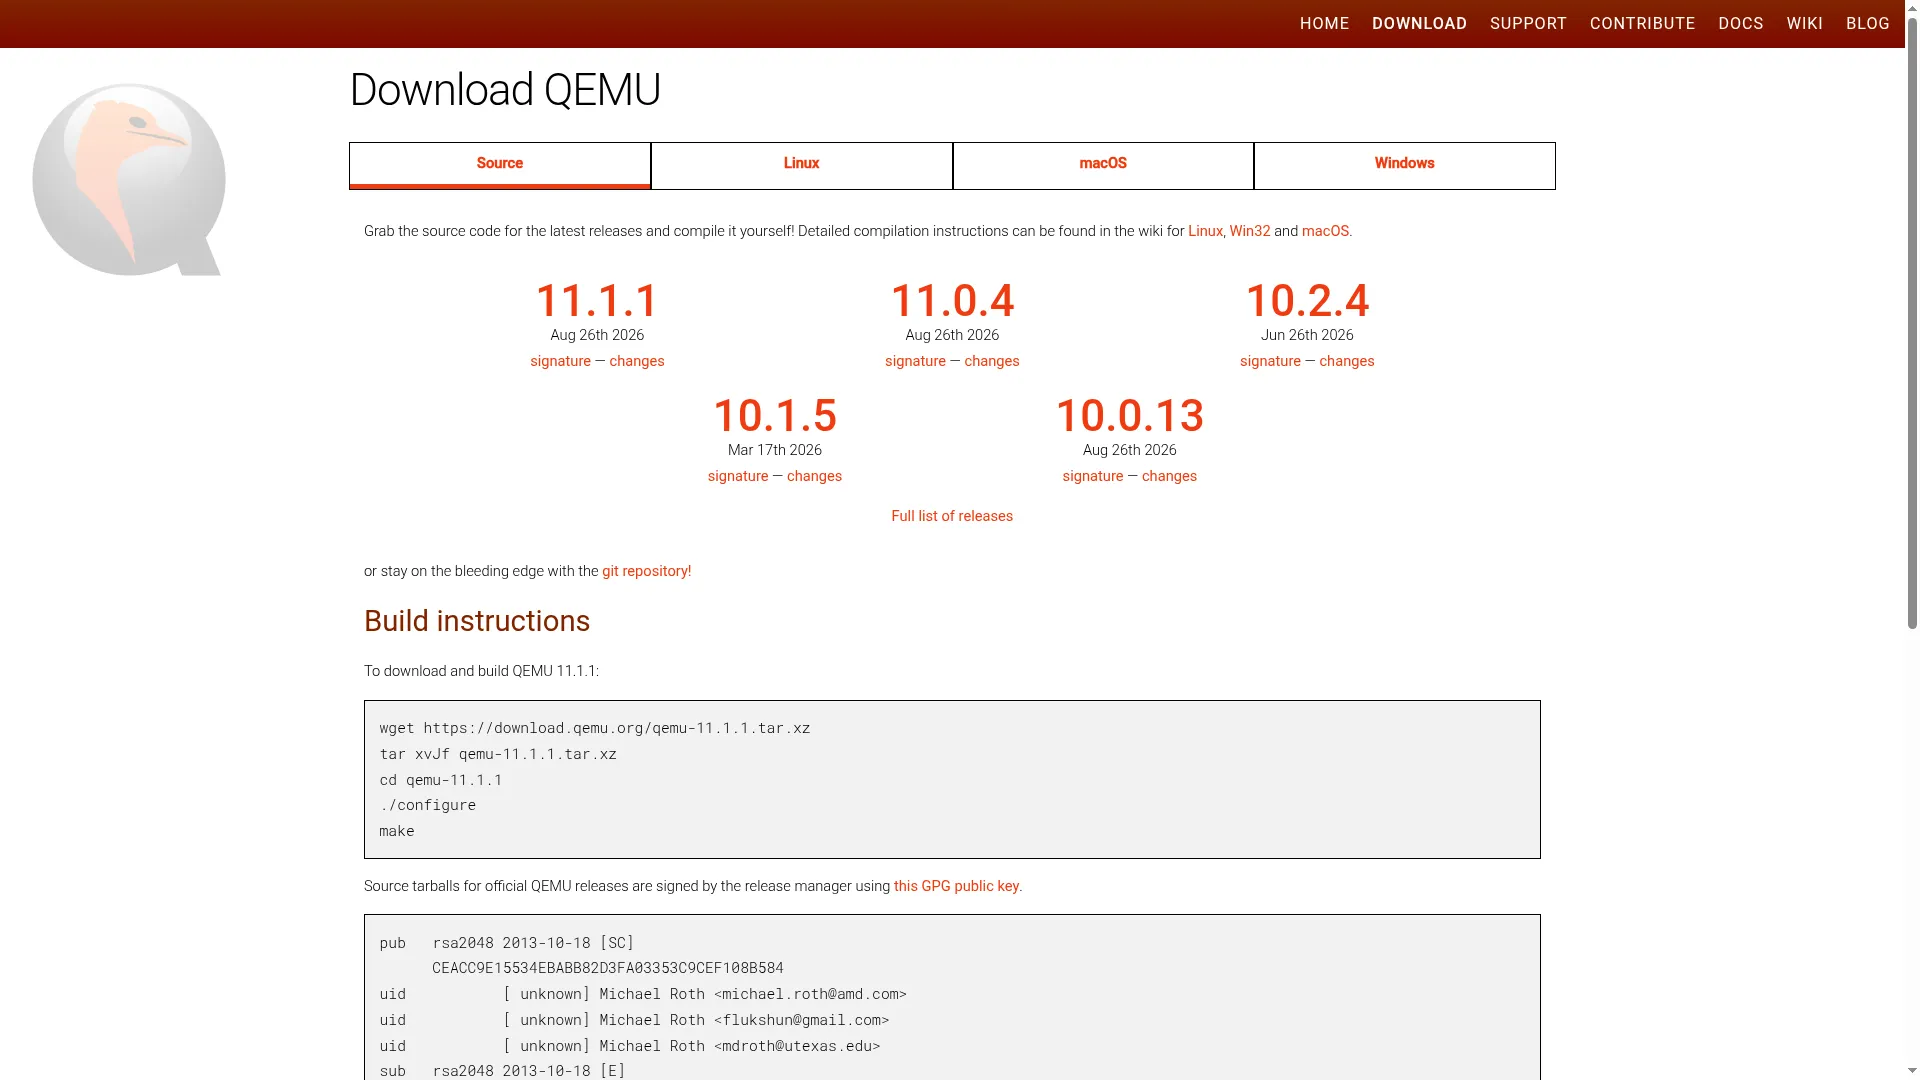Open the WIKI nav item
This screenshot has width=1920, height=1080.
click(1804, 23)
